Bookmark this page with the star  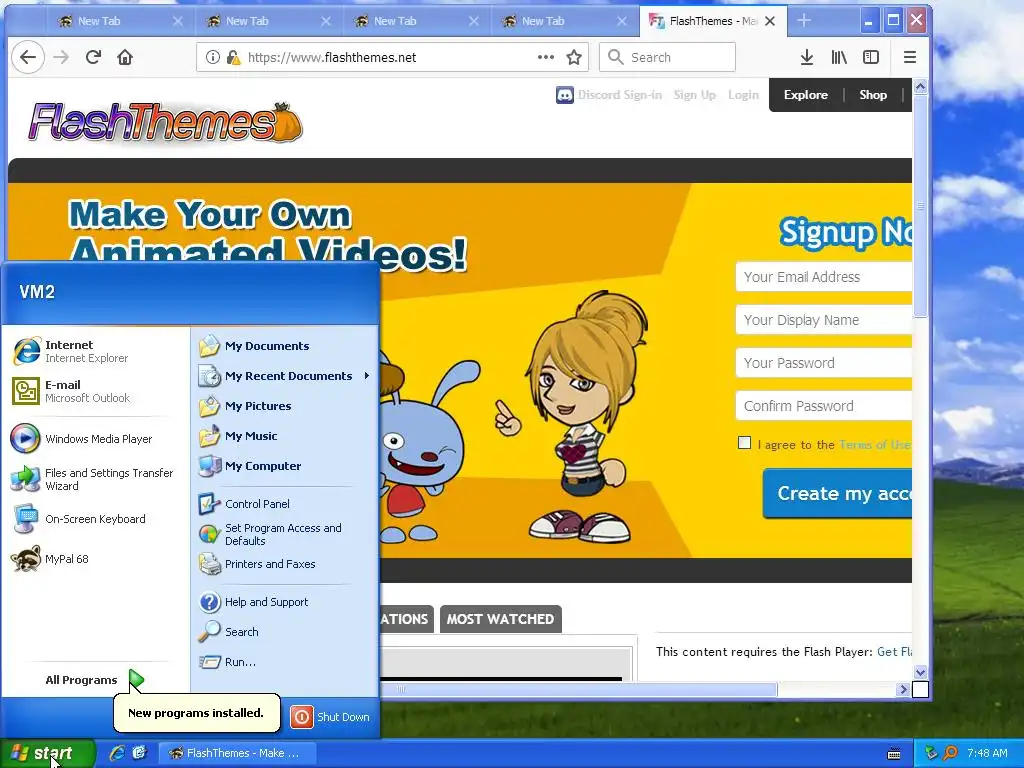point(574,57)
